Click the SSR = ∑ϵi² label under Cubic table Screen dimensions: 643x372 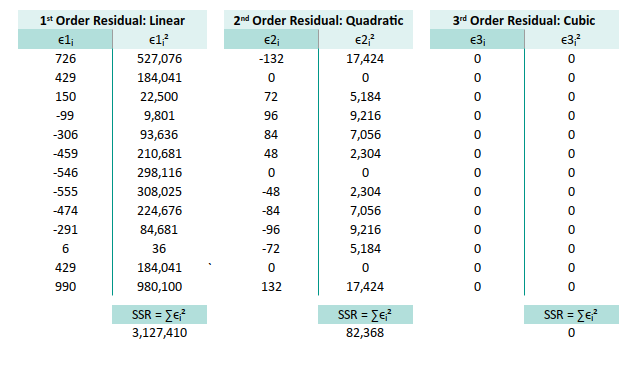571,315
